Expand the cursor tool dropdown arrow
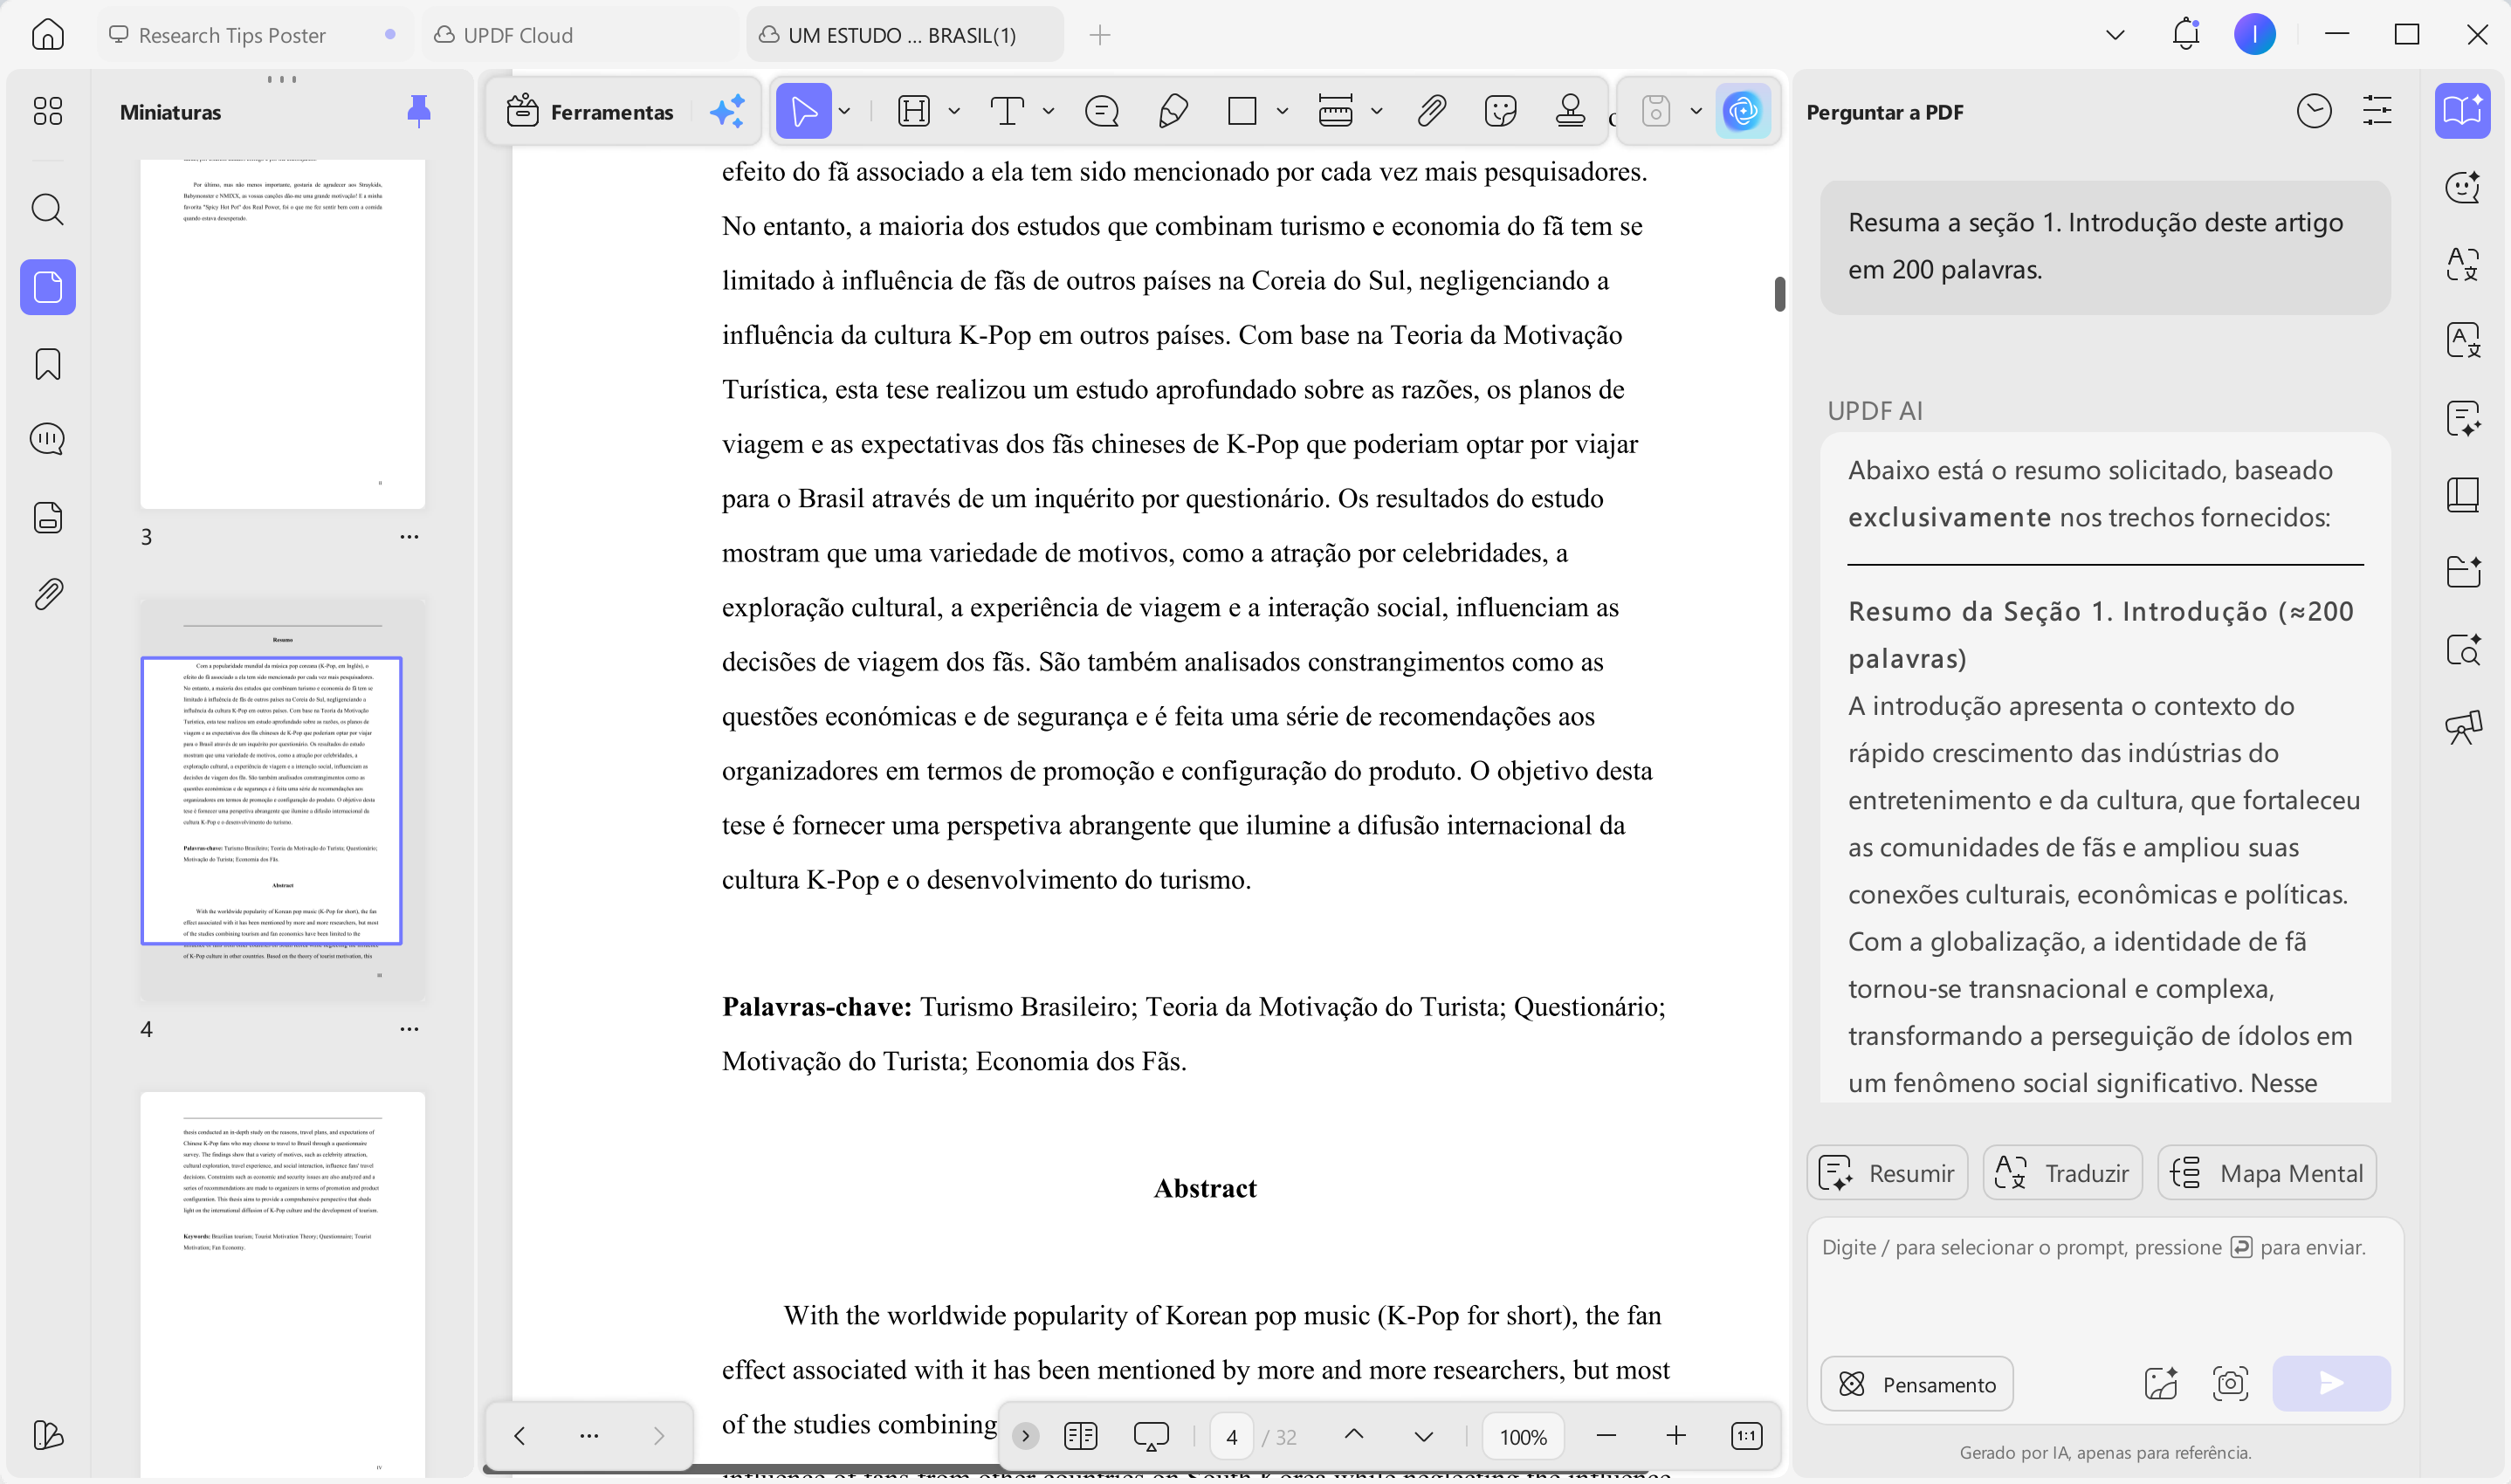This screenshot has height=1484, width=2511. click(x=844, y=111)
